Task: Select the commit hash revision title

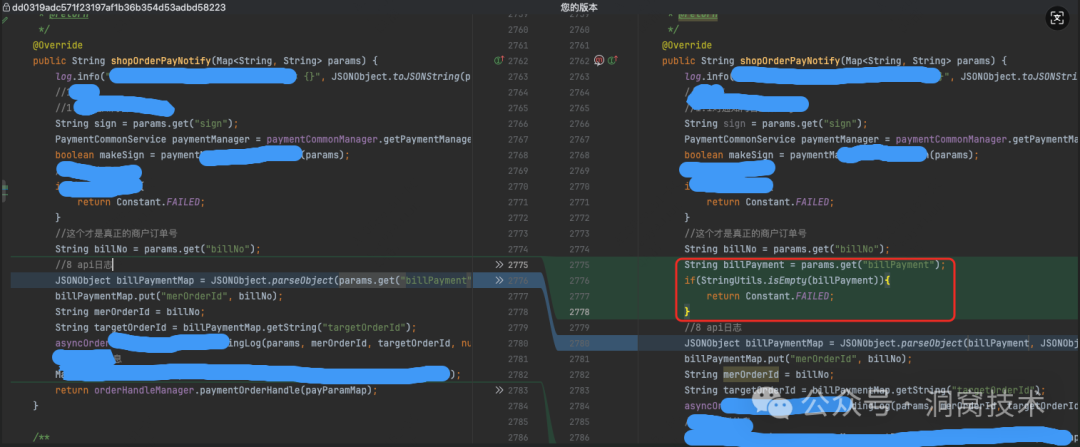Action: pyautogui.click(x=118, y=7)
